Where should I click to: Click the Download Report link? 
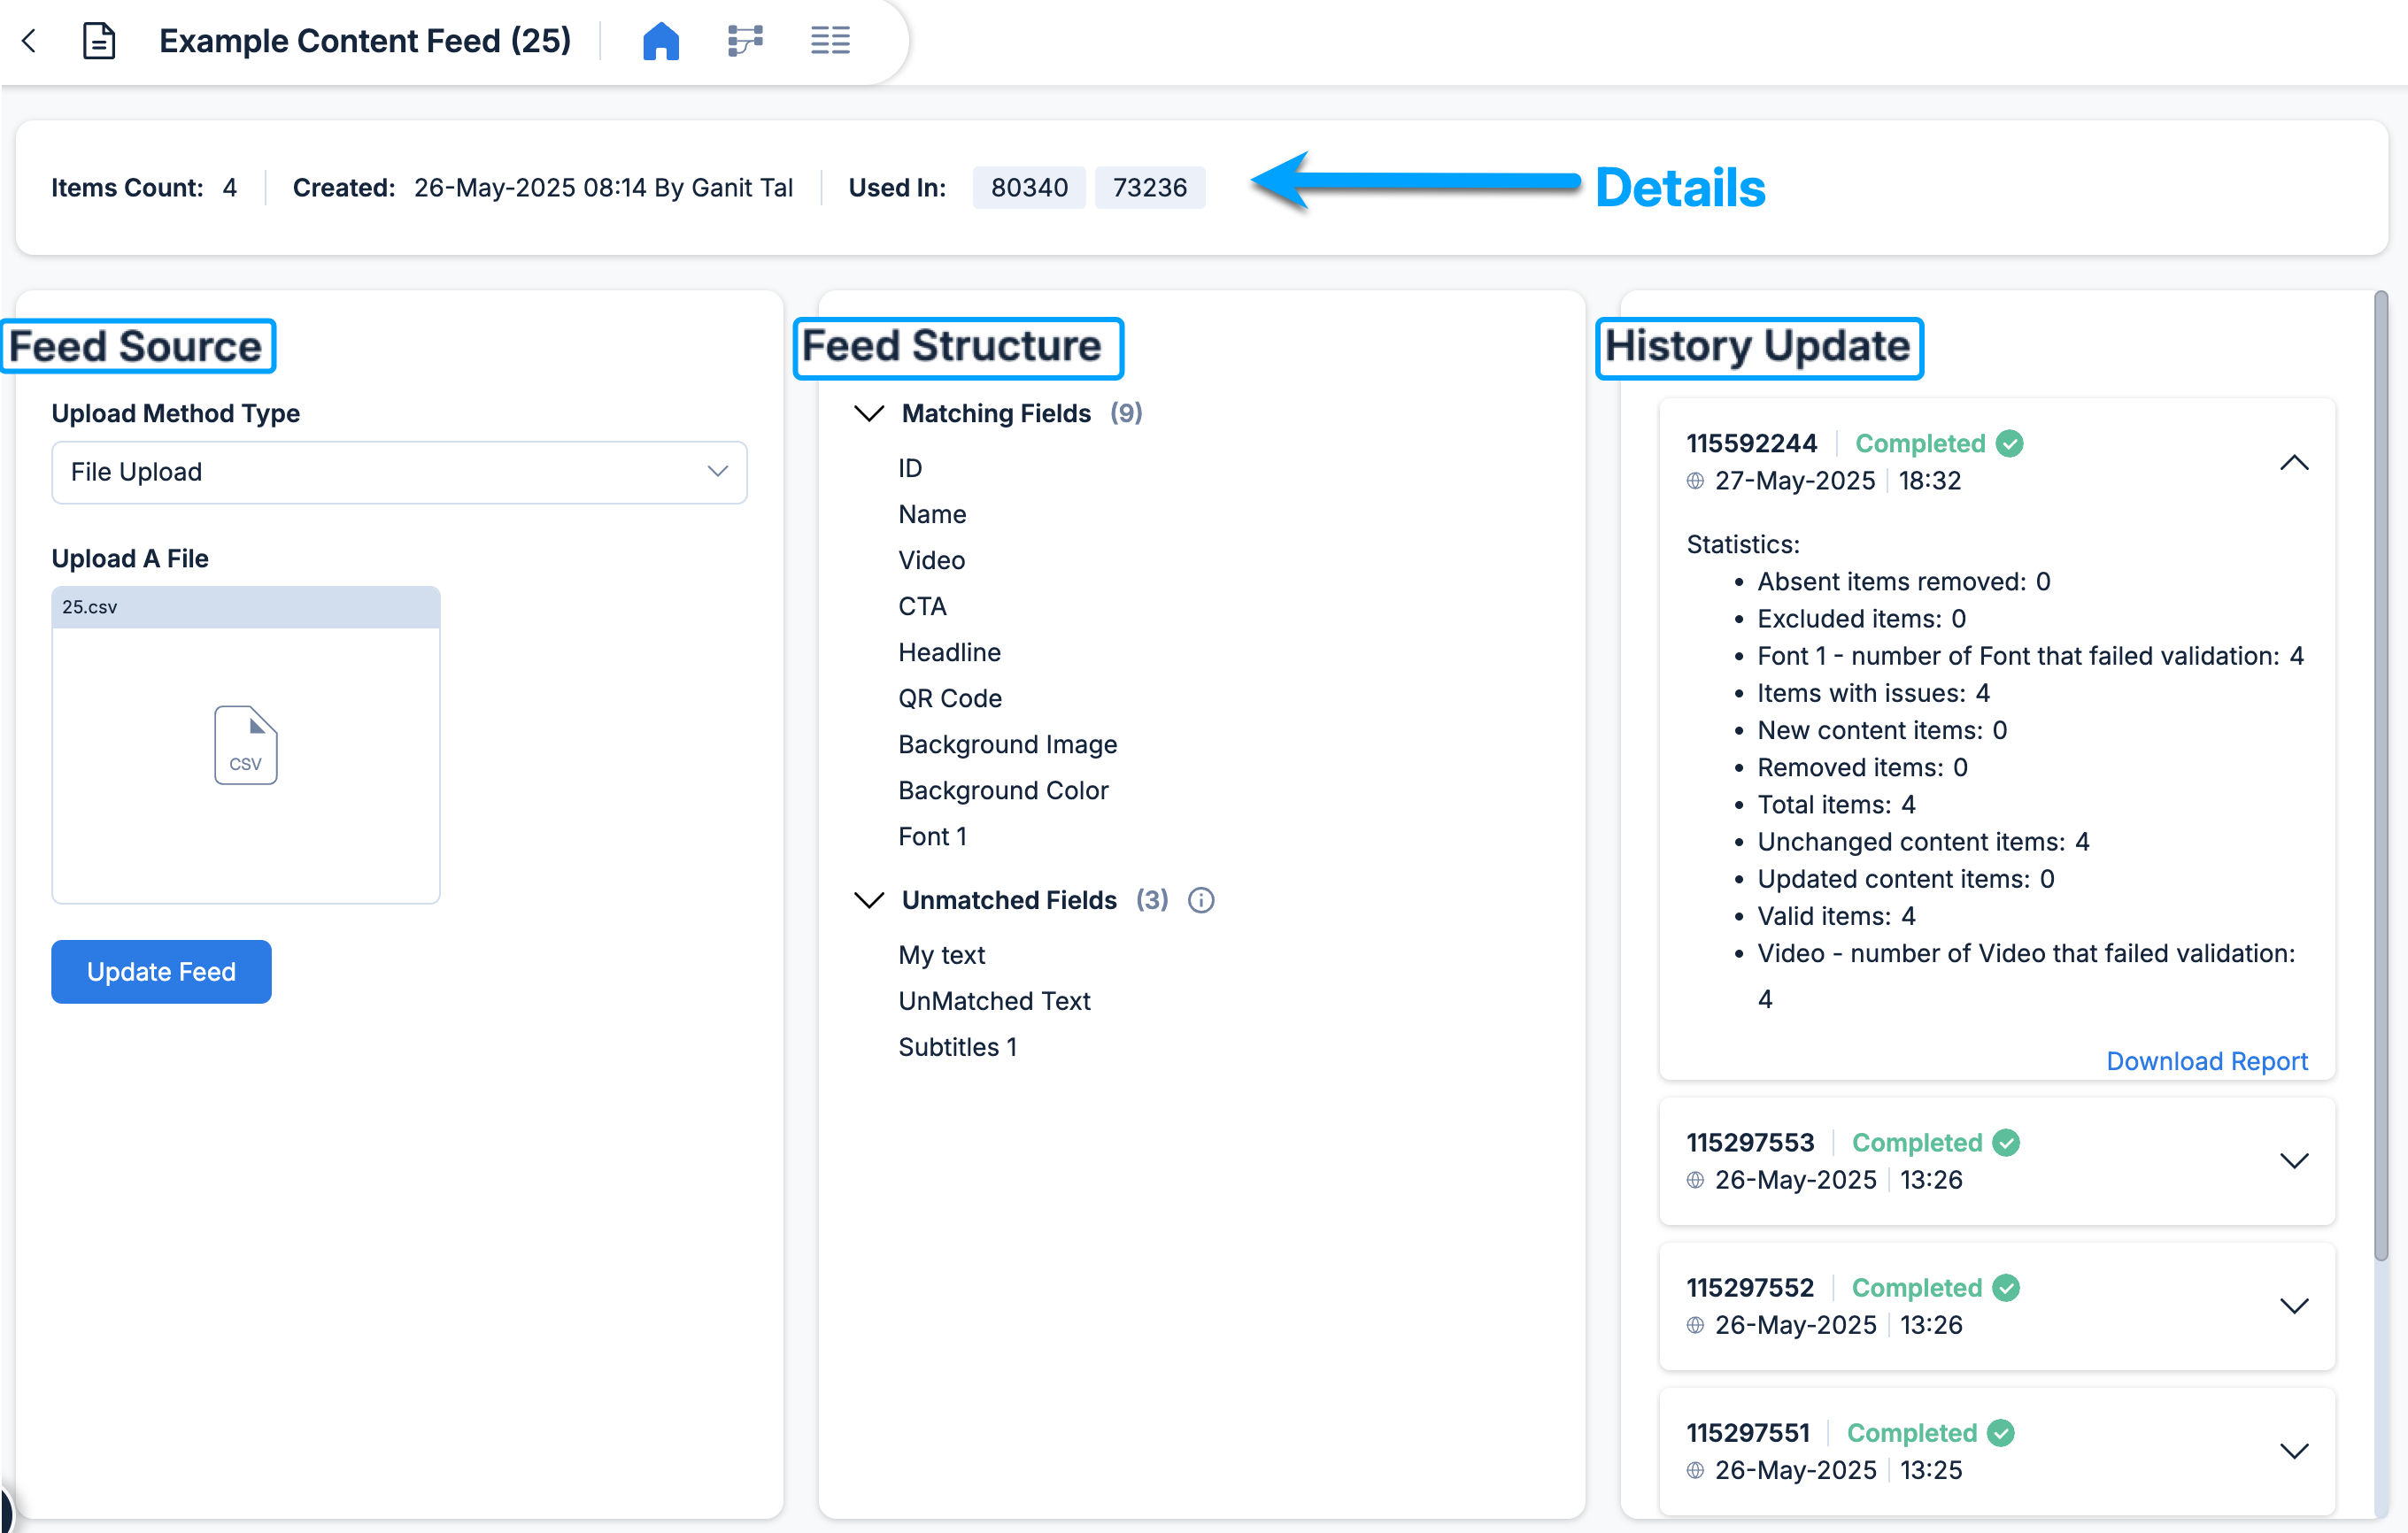2207,1060
